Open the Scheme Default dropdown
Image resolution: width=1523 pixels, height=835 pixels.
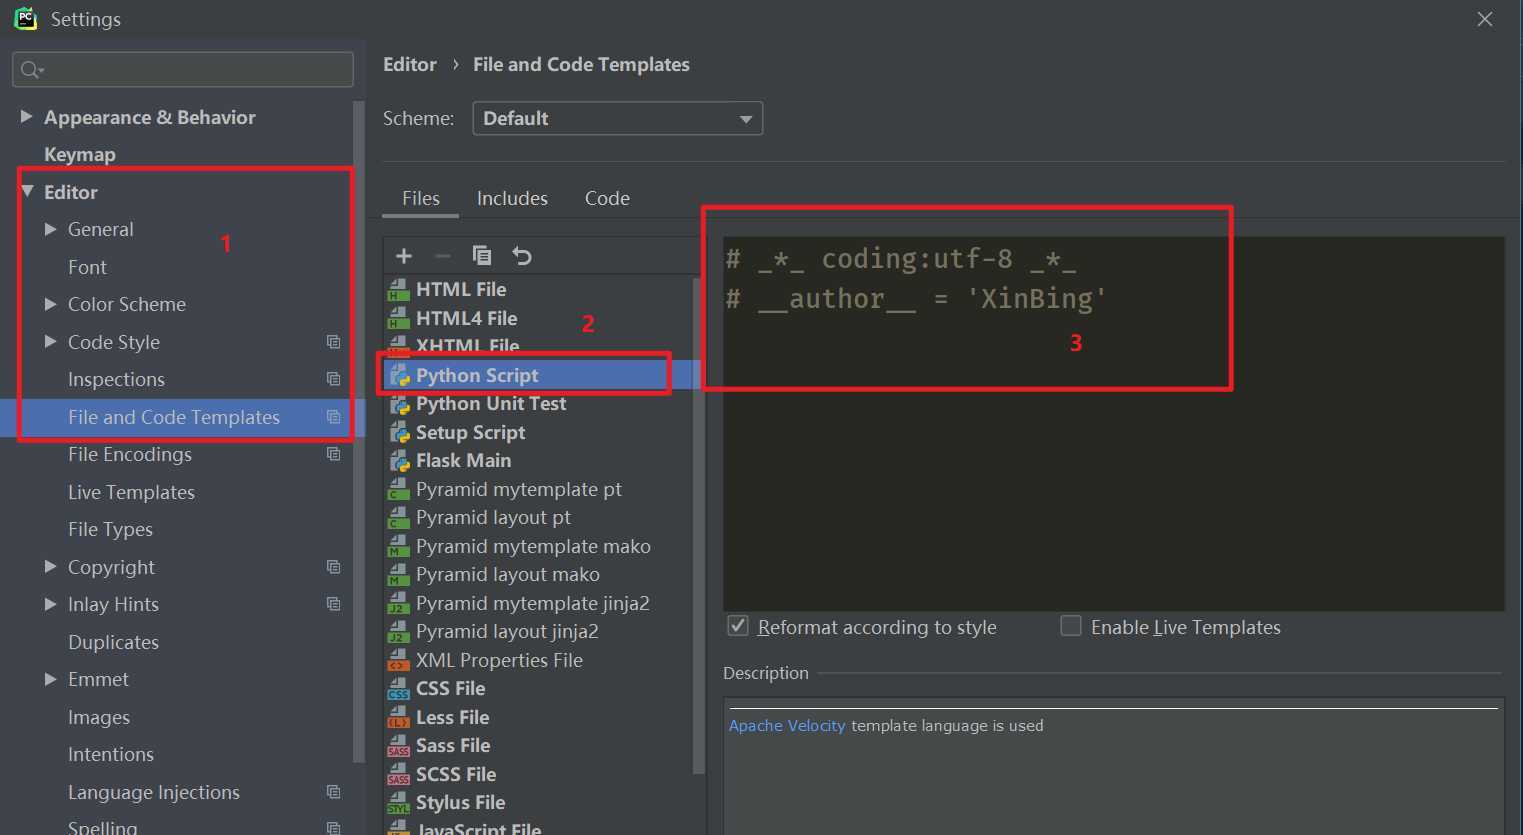[x=617, y=118]
